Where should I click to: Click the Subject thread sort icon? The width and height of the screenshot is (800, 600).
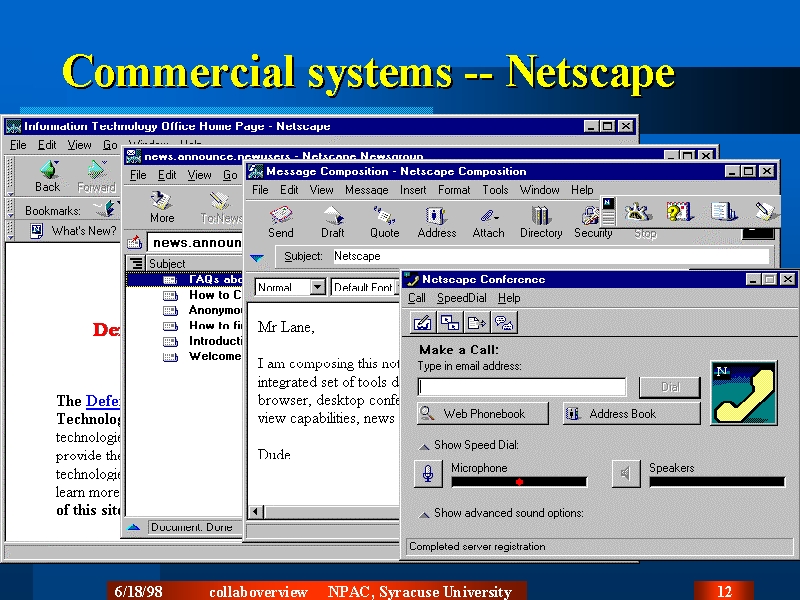click(x=136, y=263)
